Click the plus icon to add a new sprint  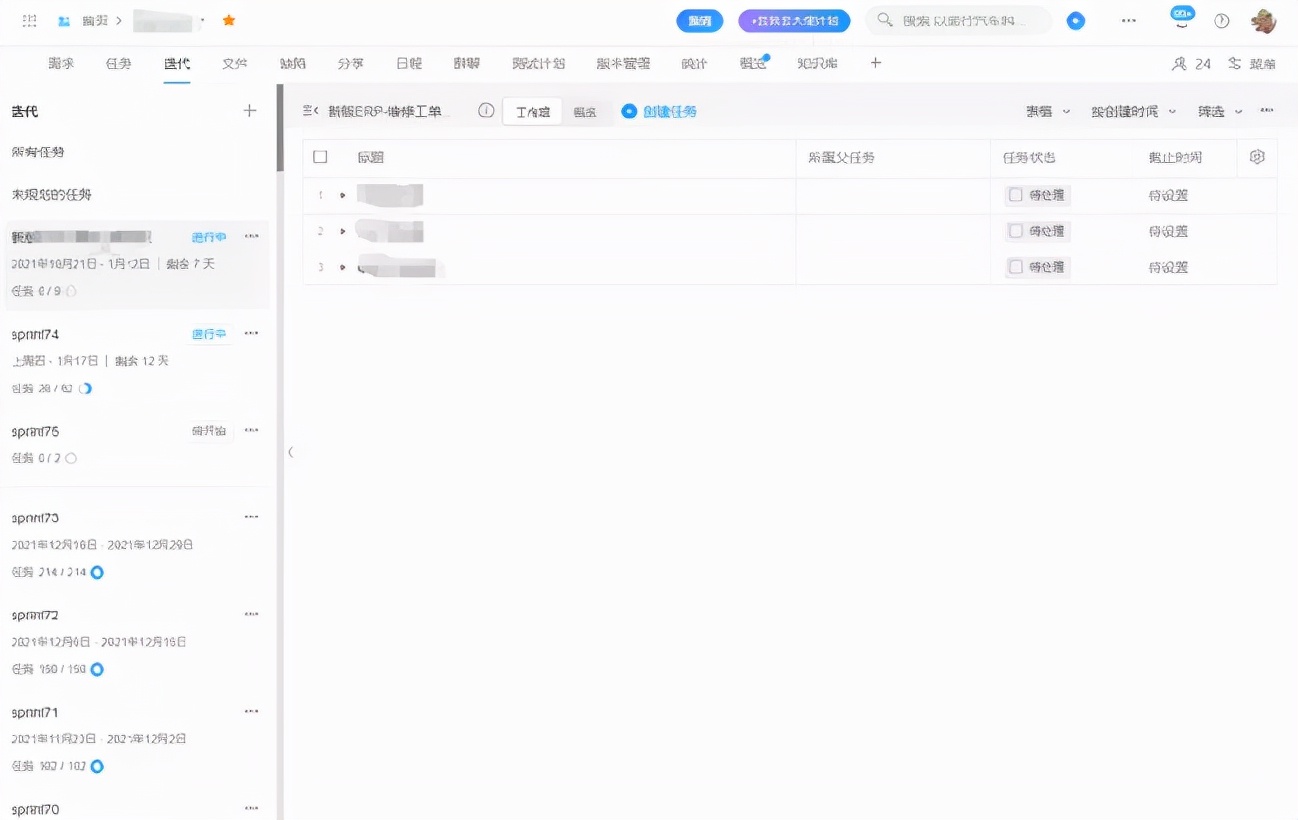click(x=249, y=111)
